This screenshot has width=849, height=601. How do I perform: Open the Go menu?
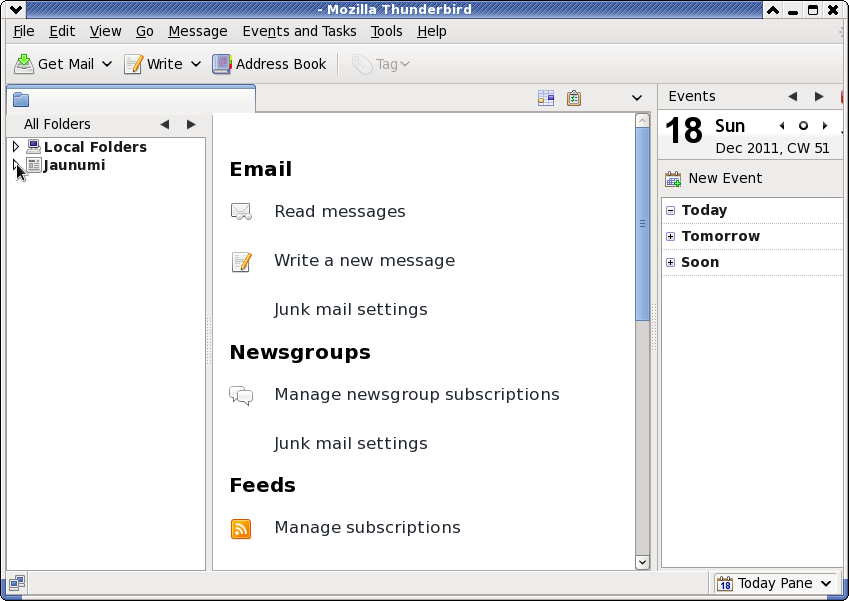tap(145, 31)
